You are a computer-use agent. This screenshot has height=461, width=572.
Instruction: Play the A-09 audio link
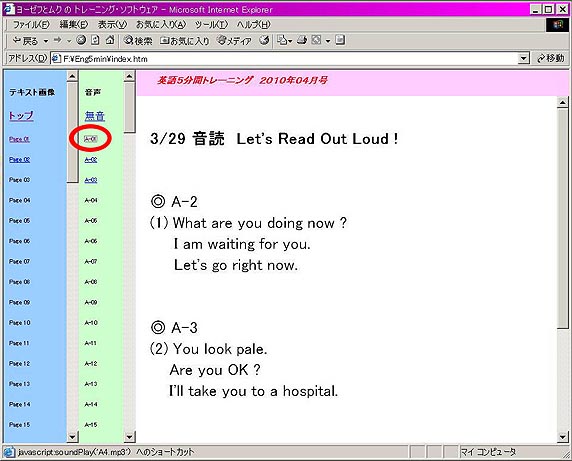(91, 302)
